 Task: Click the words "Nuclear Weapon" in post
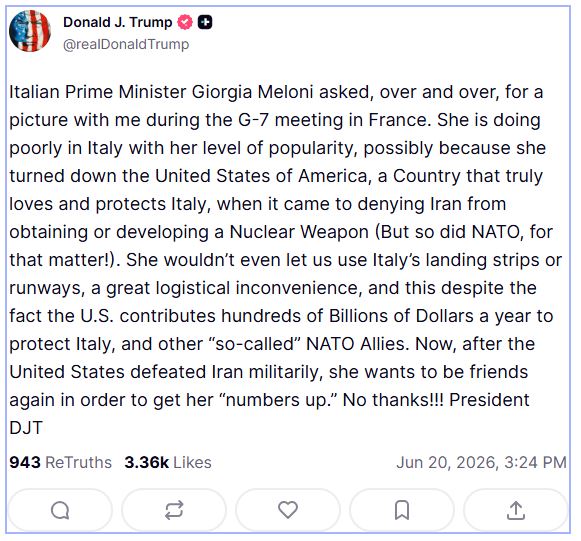pos(299,232)
